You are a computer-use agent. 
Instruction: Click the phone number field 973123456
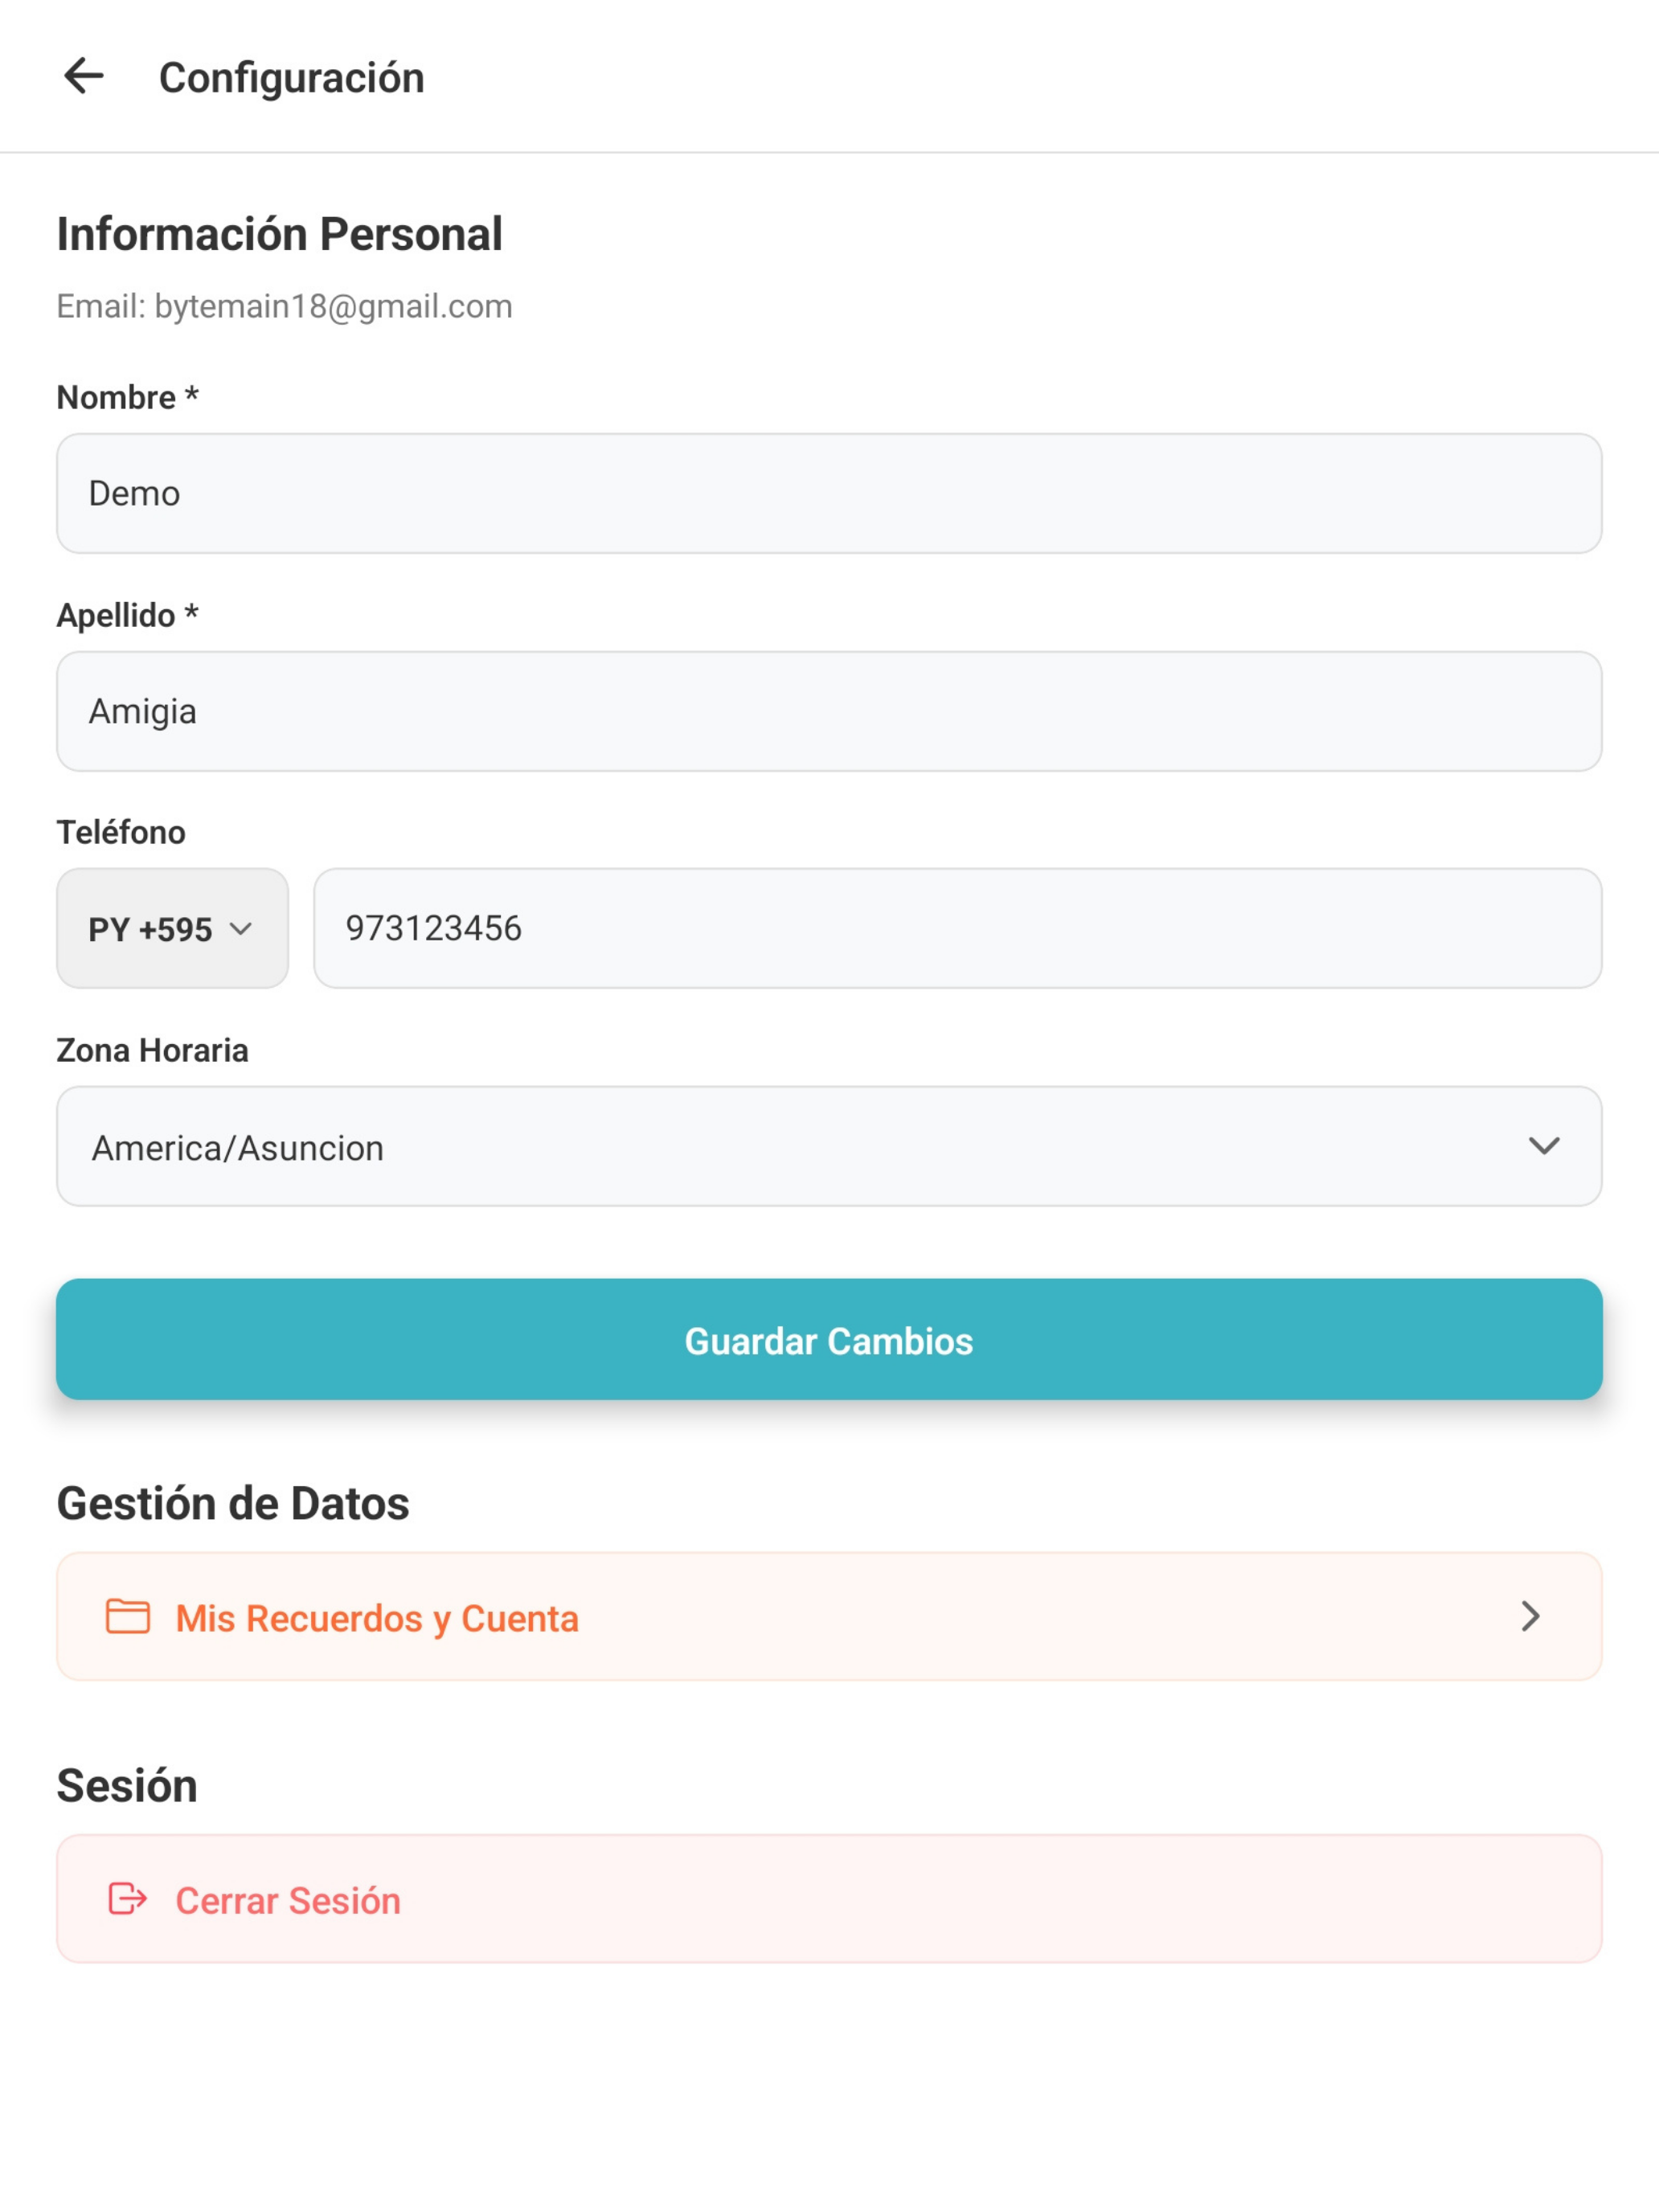click(958, 929)
